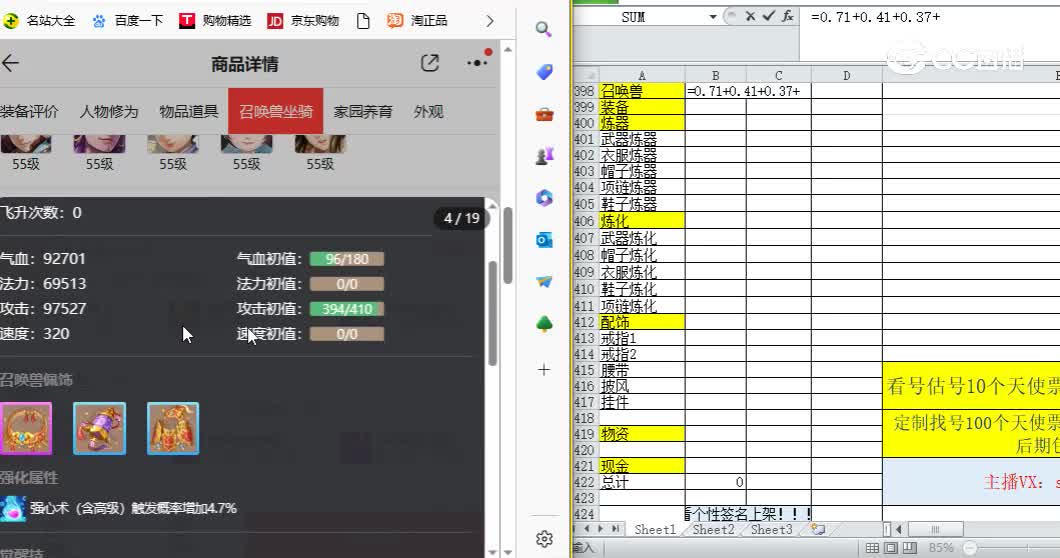Open the blank page bookmark icon

click(363, 21)
